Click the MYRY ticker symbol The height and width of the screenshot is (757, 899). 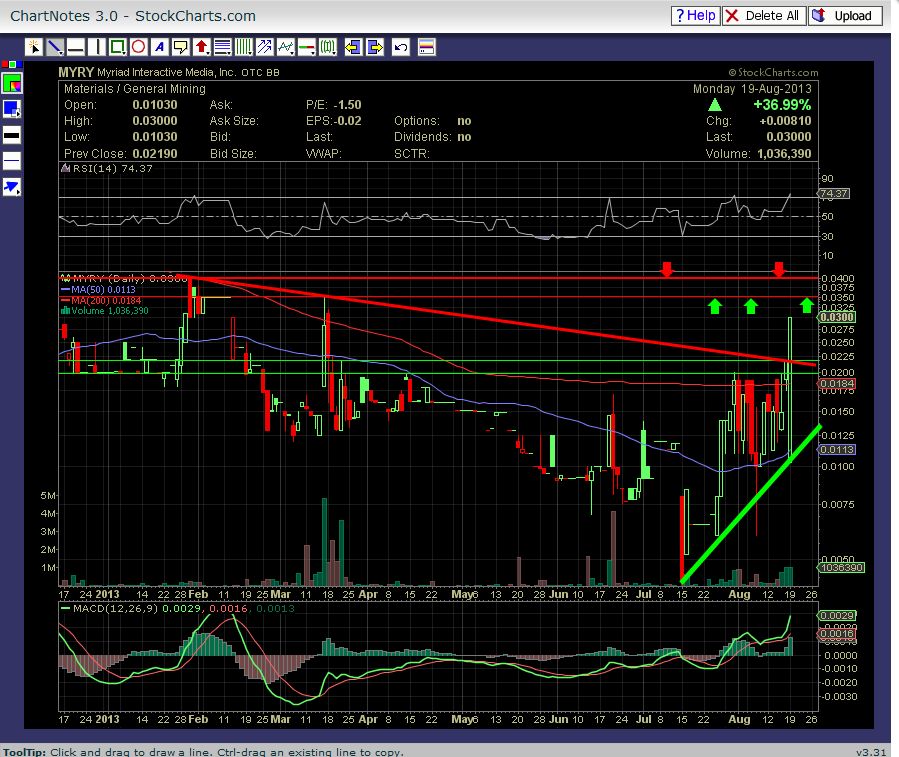(x=76, y=72)
